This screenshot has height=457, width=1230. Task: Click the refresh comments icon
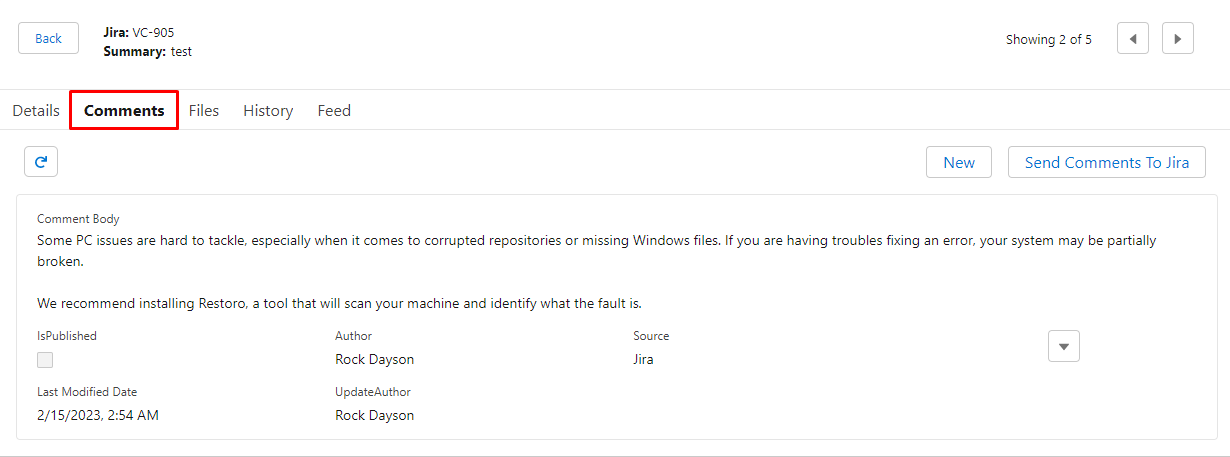(41, 161)
